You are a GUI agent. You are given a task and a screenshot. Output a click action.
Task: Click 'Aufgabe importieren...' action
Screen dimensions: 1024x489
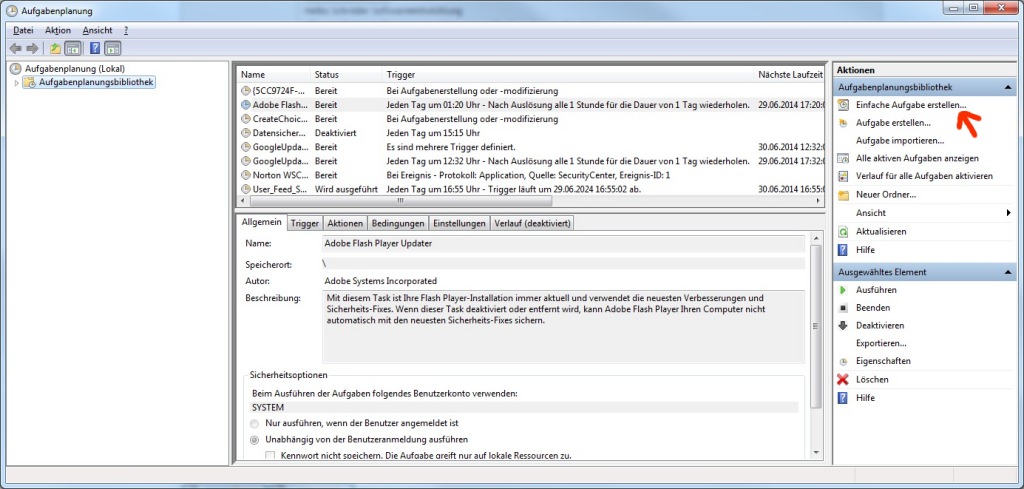pyautogui.click(x=900, y=140)
